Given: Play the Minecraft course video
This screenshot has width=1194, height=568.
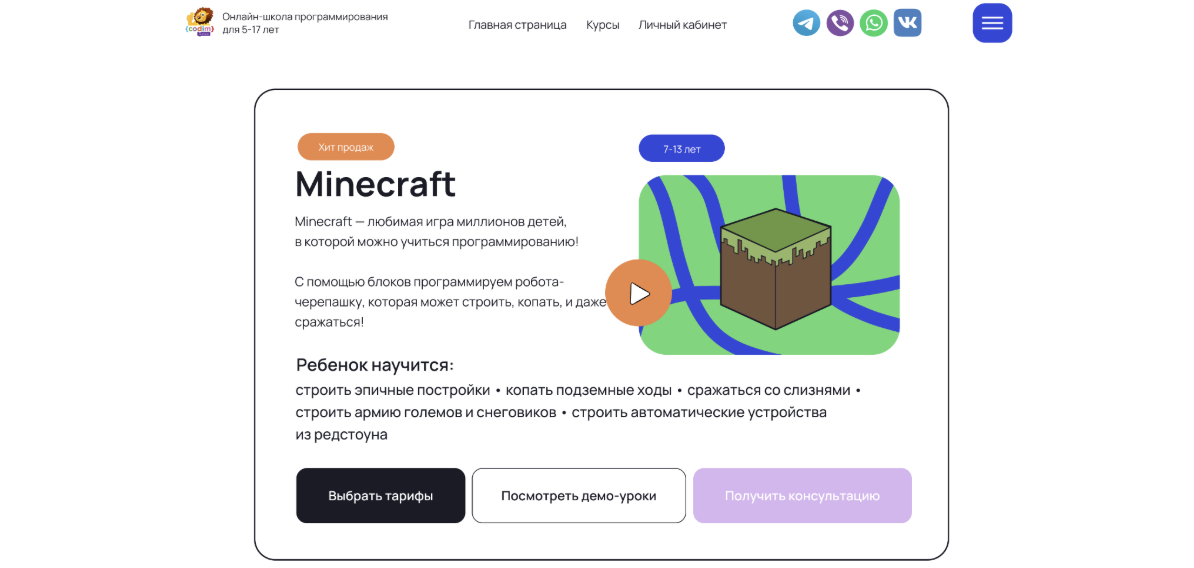Looking at the screenshot, I should click(638, 293).
